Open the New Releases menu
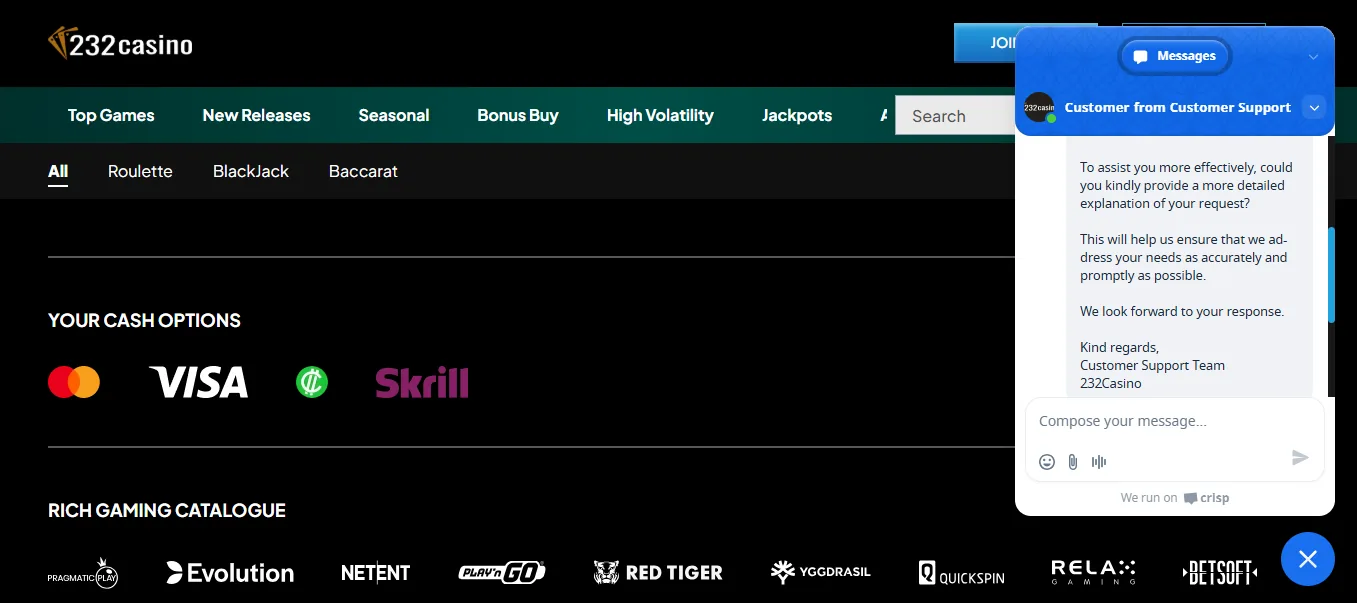1357x603 pixels. [x=256, y=115]
